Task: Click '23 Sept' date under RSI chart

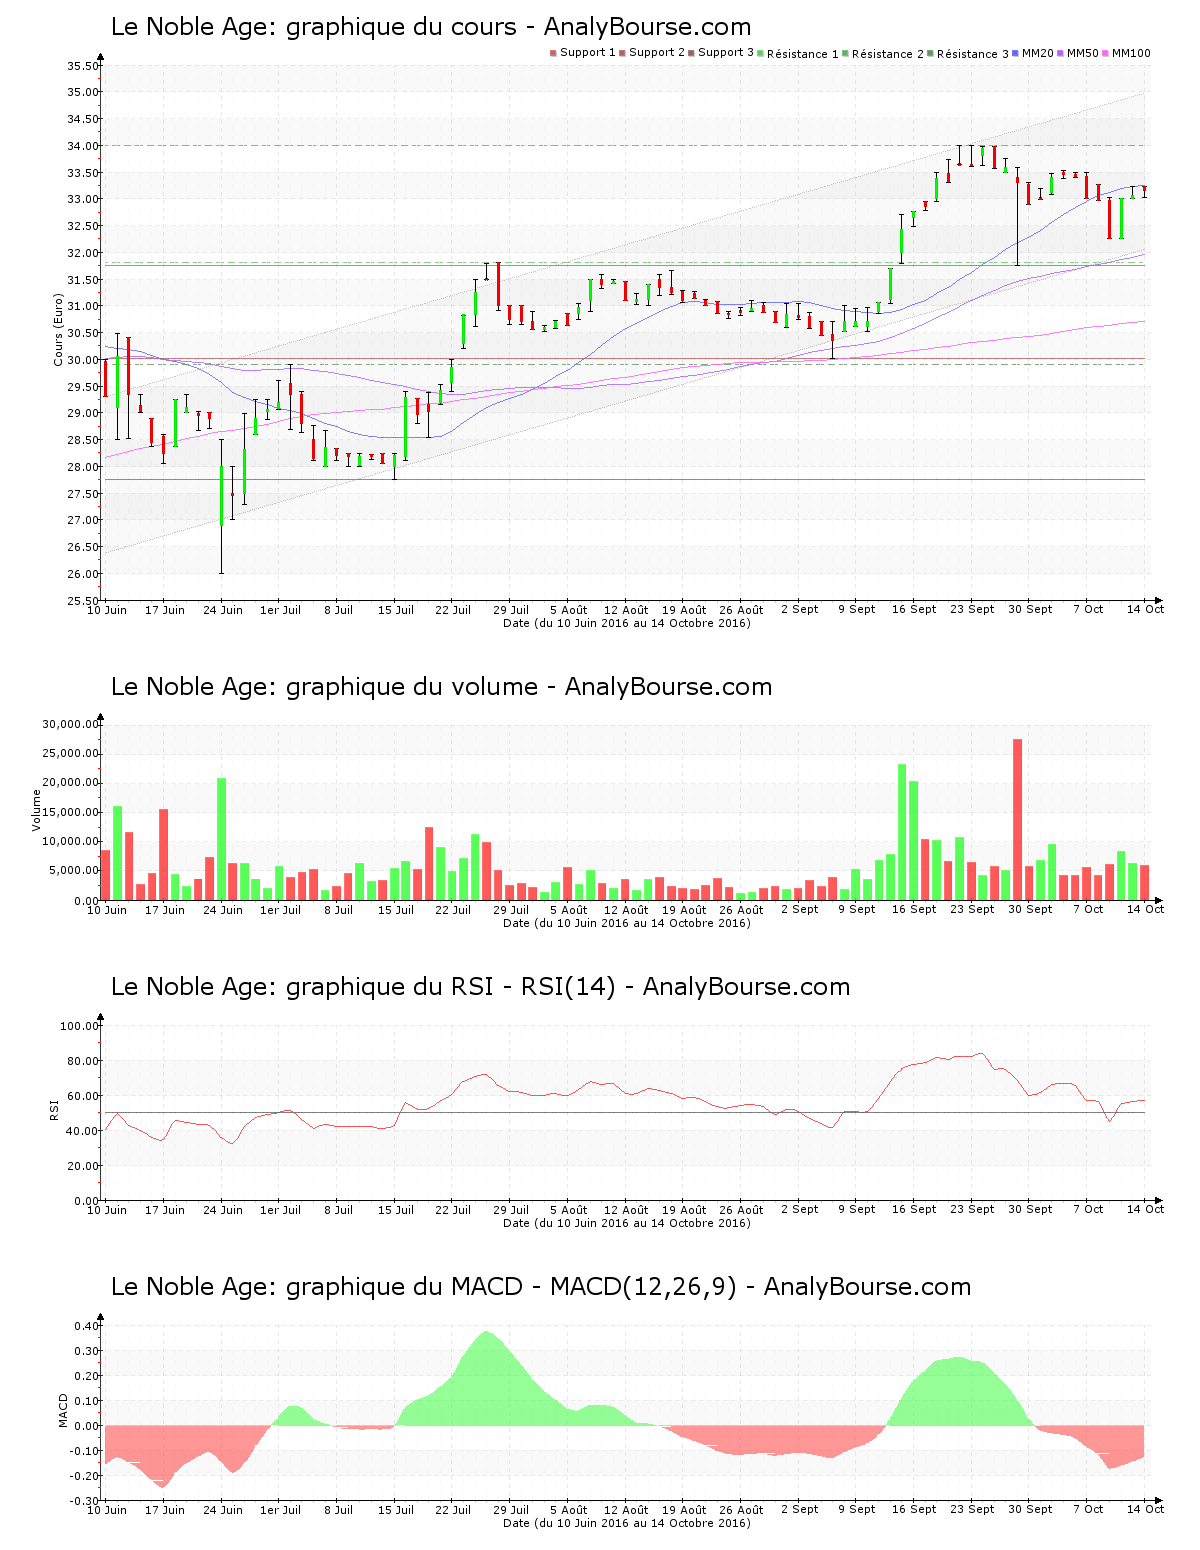Action: click(x=972, y=1210)
